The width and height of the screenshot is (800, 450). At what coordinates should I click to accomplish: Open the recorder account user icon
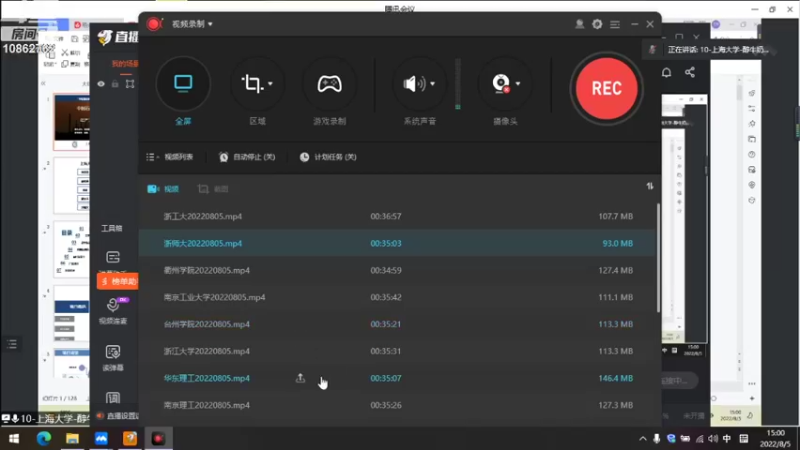[580, 24]
